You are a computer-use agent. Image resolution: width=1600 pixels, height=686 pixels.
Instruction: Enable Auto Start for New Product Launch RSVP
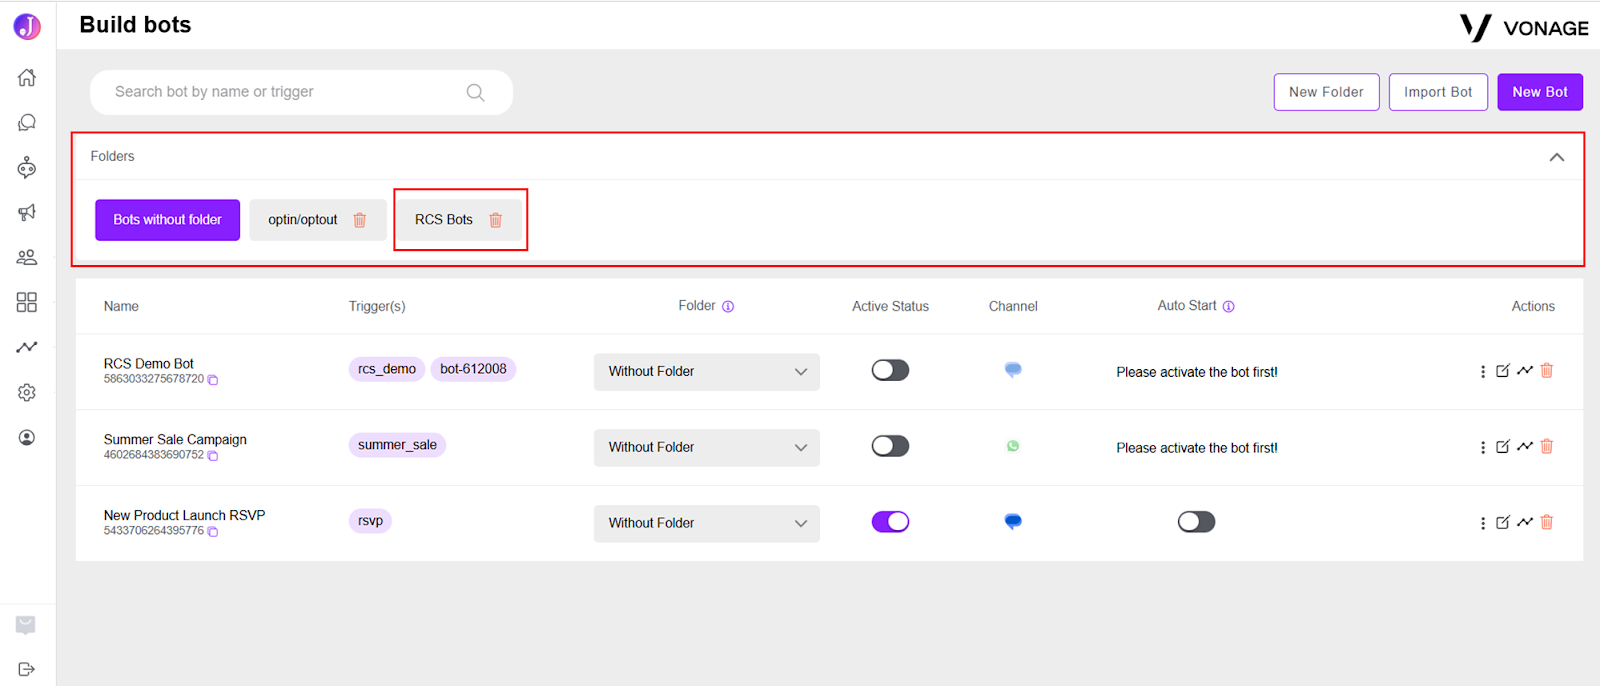pyautogui.click(x=1196, y=522)
